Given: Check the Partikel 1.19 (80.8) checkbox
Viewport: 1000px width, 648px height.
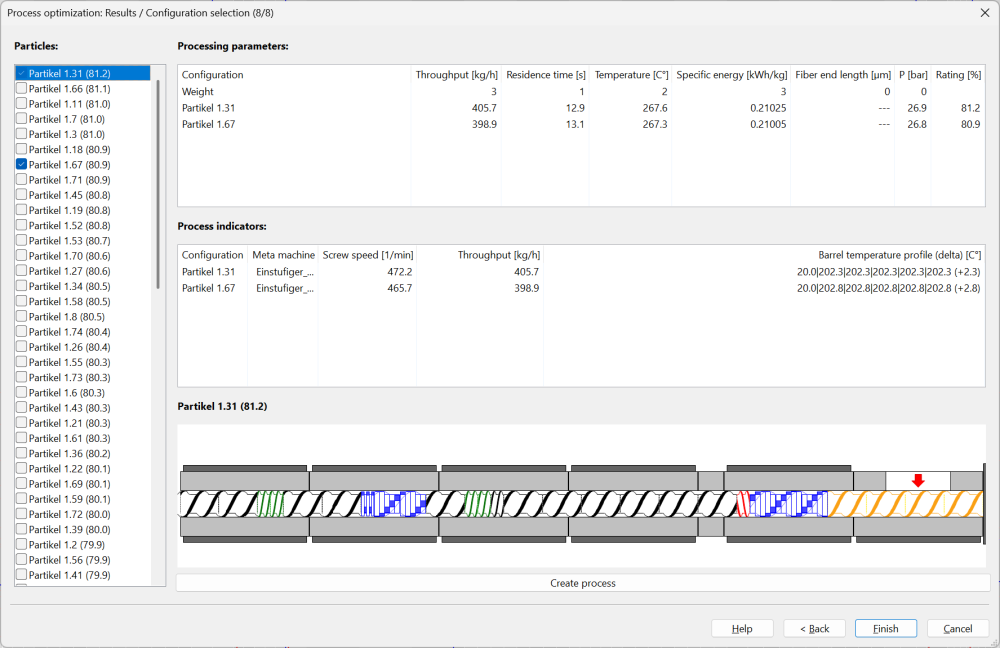Looking at the screenshot, I should (22, 210).
